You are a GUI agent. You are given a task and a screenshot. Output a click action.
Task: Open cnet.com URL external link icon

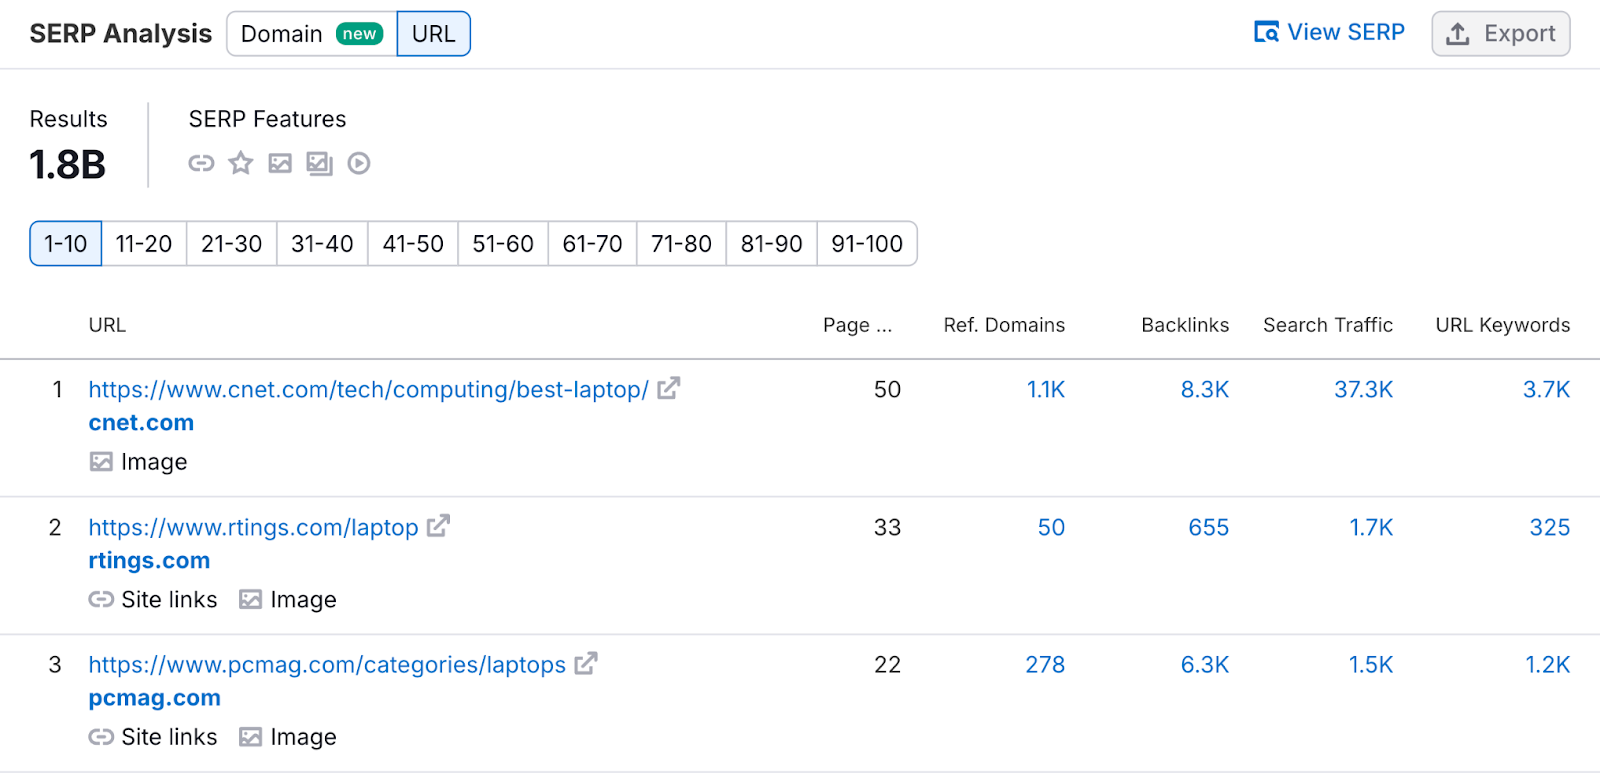(x=669, y=388)
